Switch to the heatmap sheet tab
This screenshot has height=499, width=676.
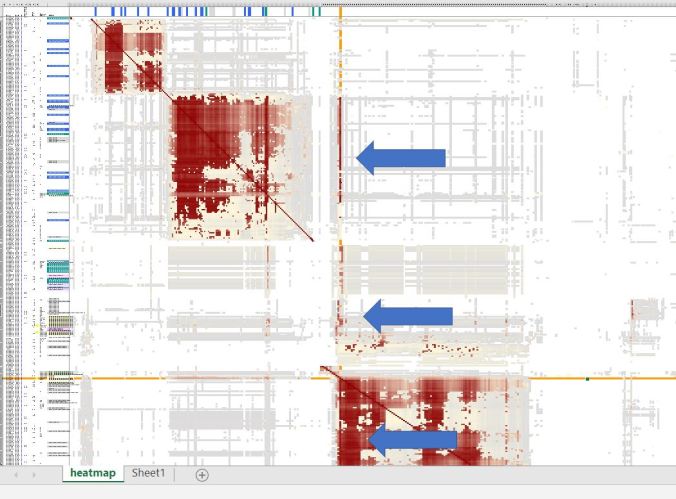tap(92, 473)
